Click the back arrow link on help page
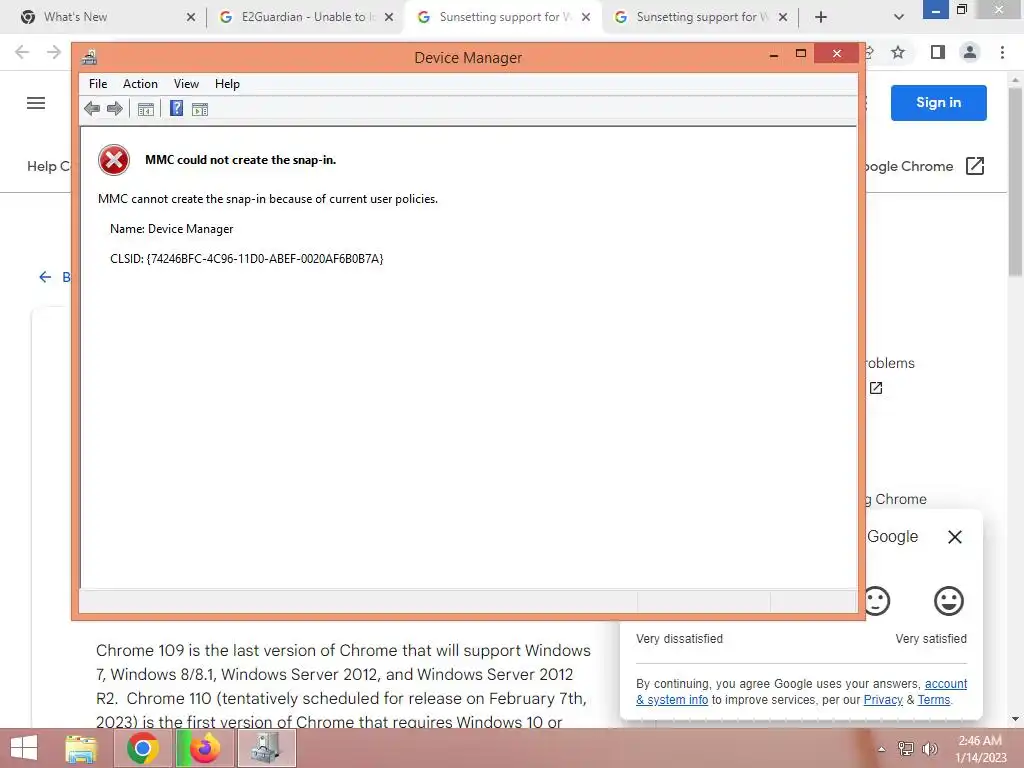1024x768 pixels. pos(45,277)
